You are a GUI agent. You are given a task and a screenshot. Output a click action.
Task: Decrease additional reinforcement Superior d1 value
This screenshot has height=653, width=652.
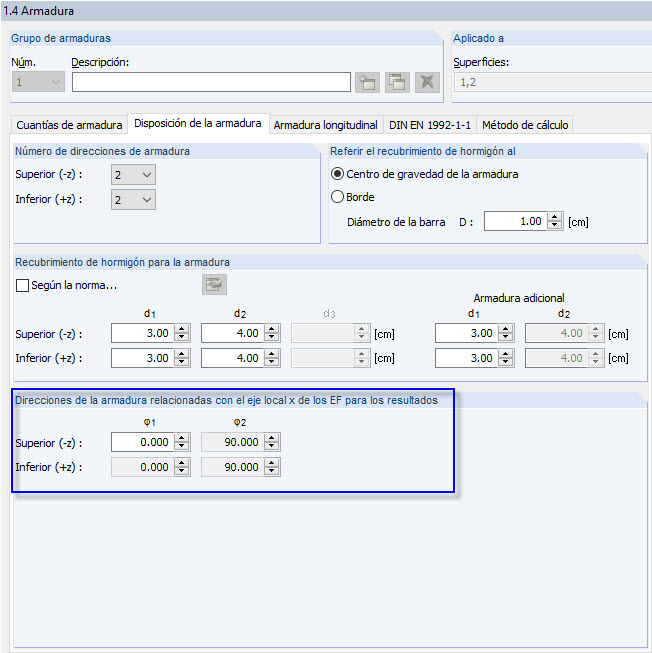pyautogui.click(x=505, y=337)
